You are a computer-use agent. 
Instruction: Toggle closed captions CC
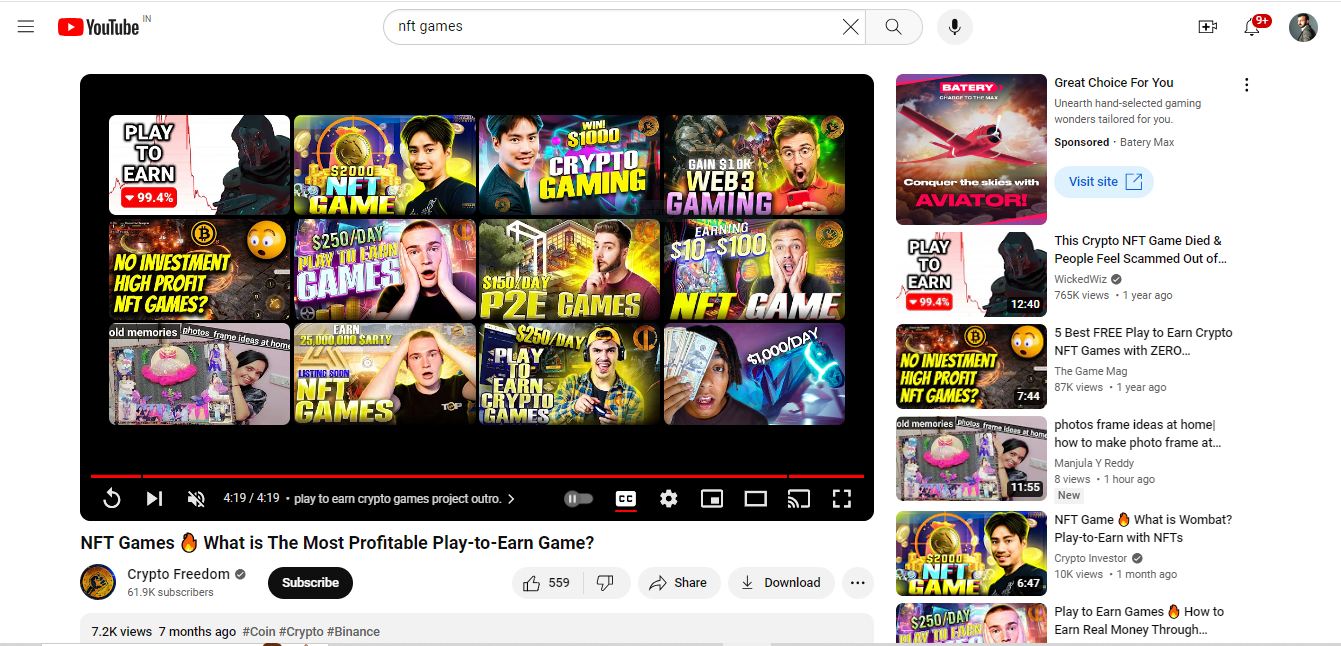(x=626, y=498)
